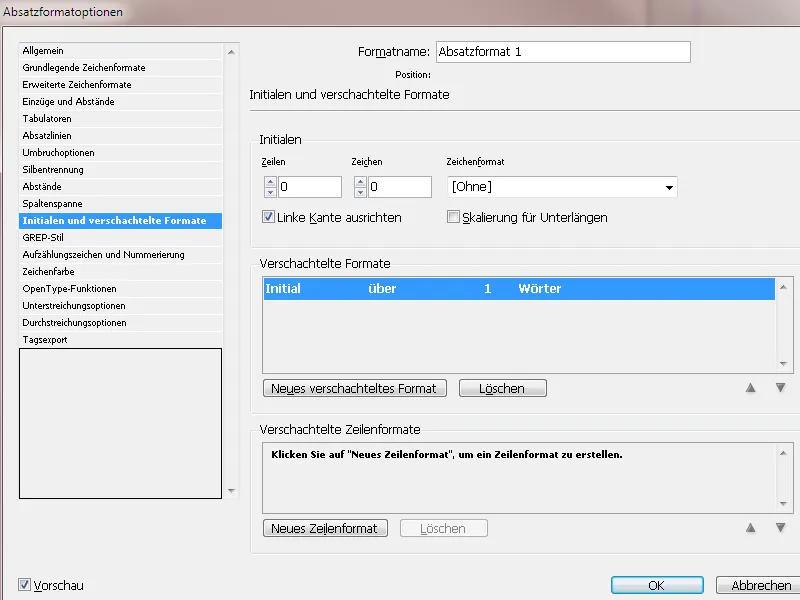The width and height of the screenshot is (800, 600).
Task: Toggle the Vorschau preview checkbox
Action: [24, 584]
